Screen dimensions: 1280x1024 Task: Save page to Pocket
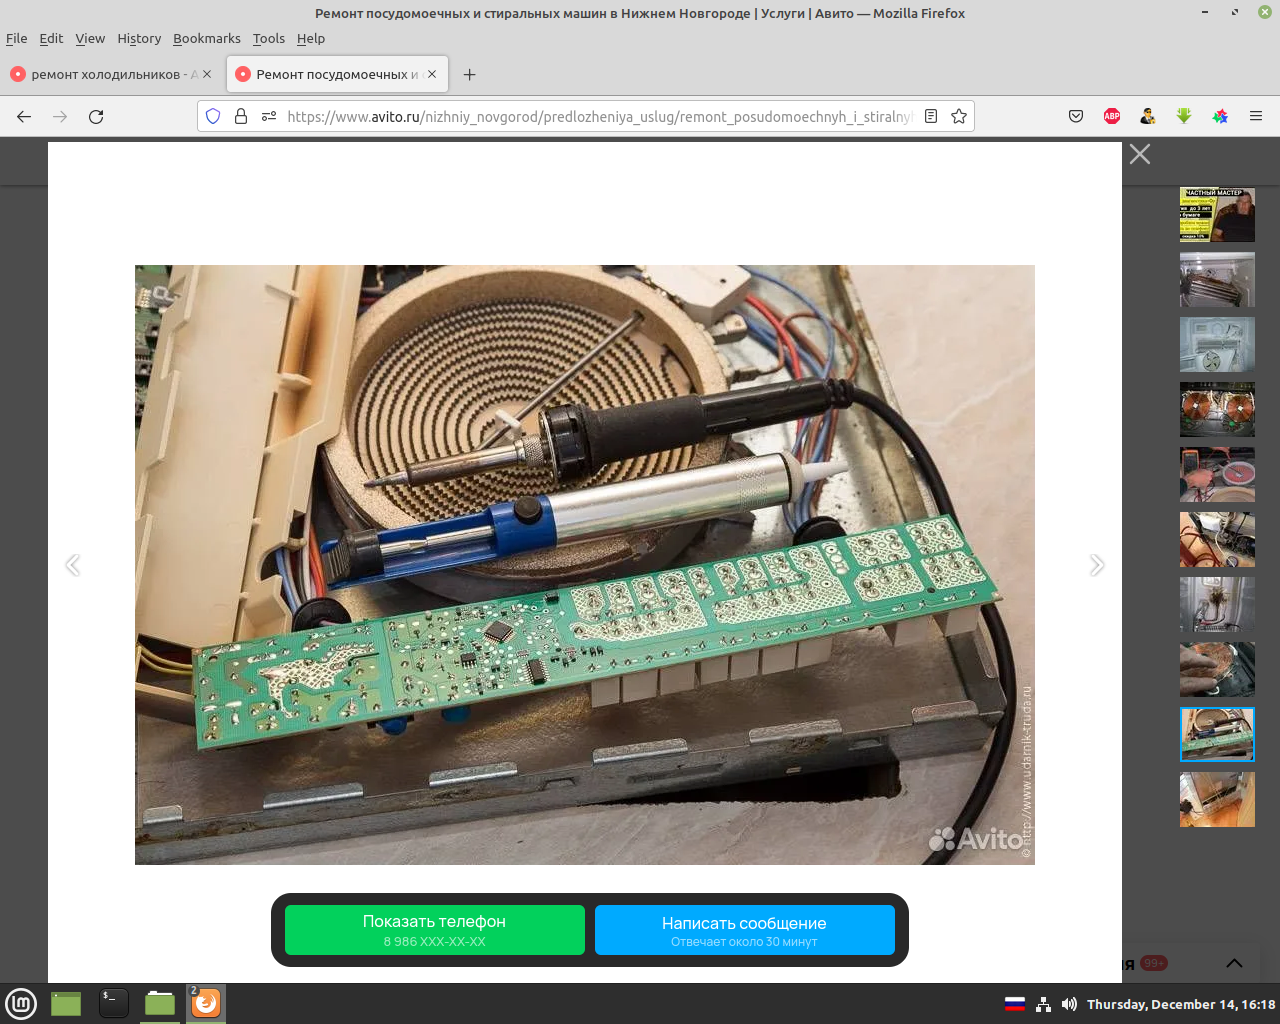click(x=1076, y=116)
